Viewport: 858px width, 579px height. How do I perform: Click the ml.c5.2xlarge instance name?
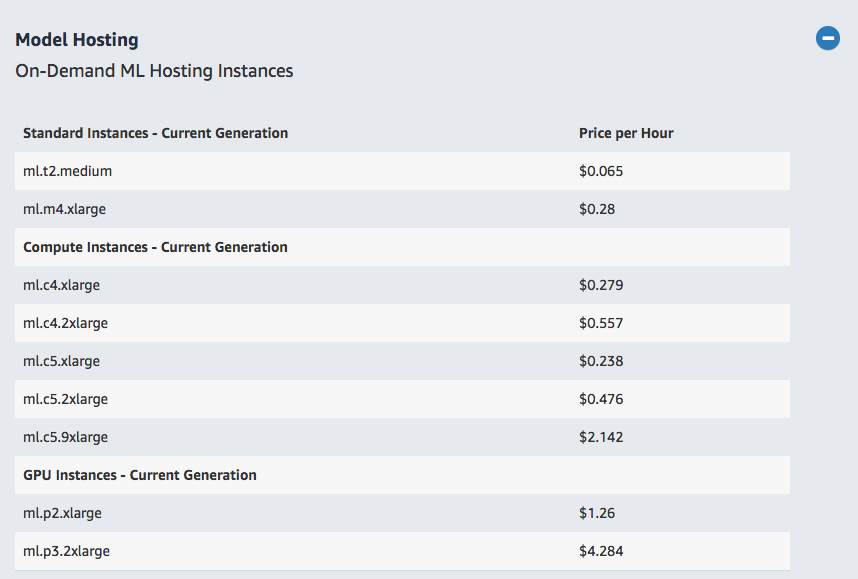point(65,399)
